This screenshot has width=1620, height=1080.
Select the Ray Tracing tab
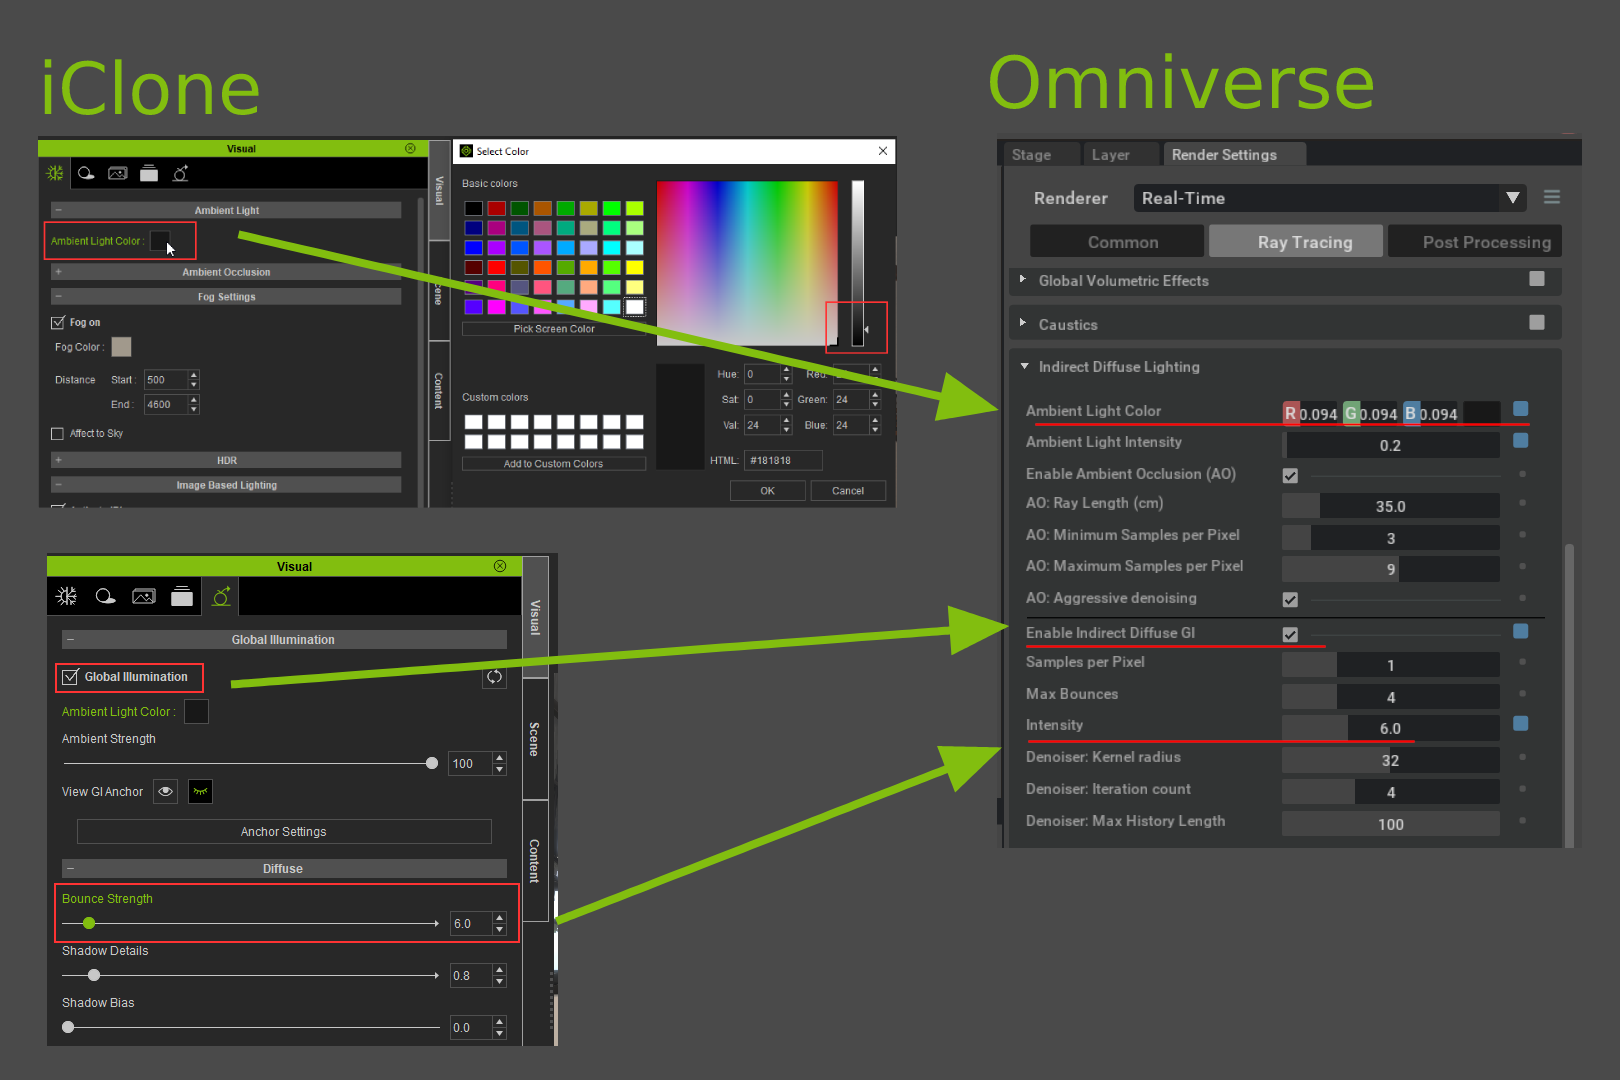pos(1296,241)
